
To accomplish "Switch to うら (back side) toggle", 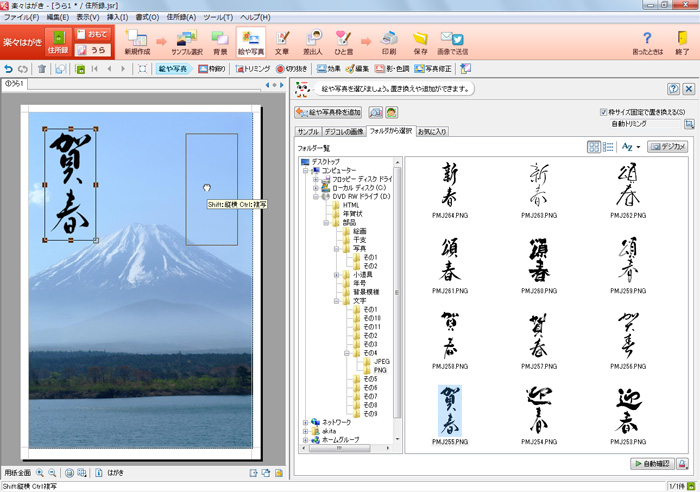I will [x=92, y=50].
